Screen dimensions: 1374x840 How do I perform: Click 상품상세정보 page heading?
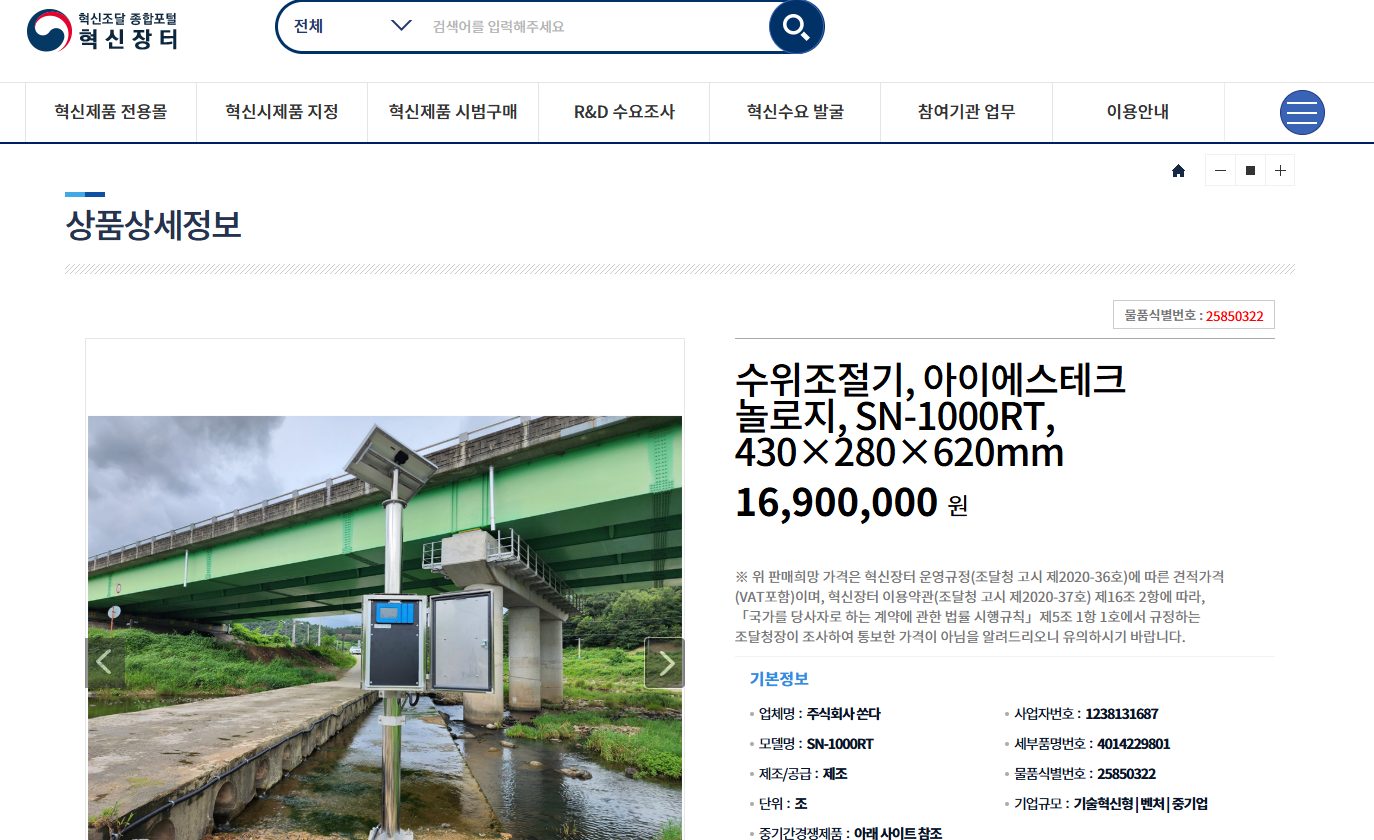coord(153,225)
